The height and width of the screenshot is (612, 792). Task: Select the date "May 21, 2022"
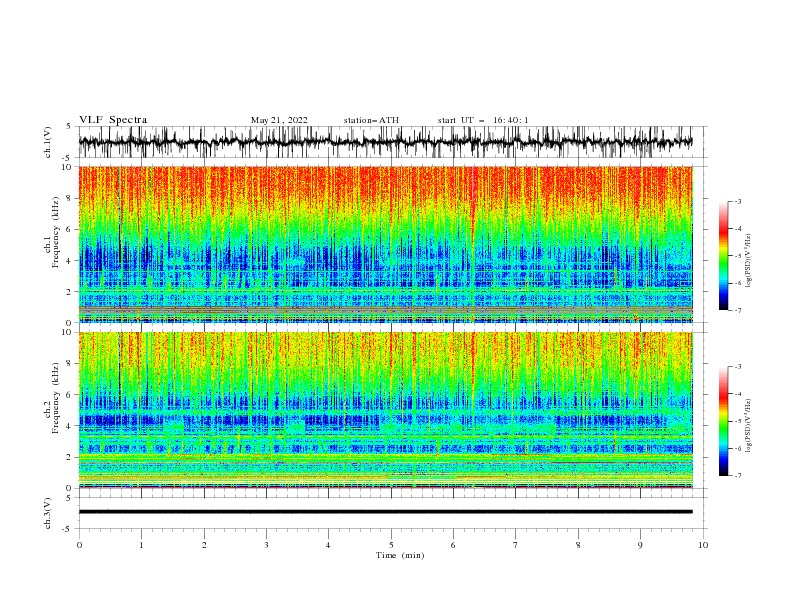pos(279,120)
